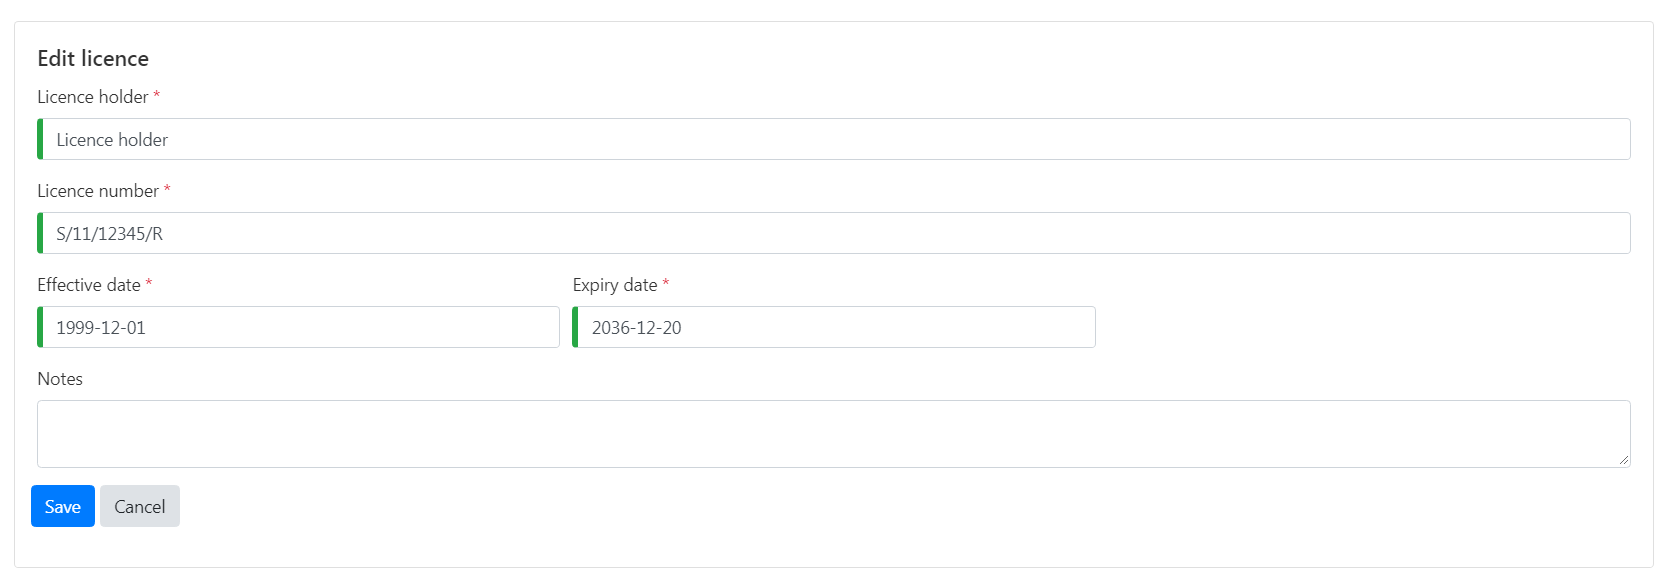Viewport: 1663px width, 578px height.
Task: Click the Notes textarea resize handle
Action: pyautogui.click(x=1624, y=460)
